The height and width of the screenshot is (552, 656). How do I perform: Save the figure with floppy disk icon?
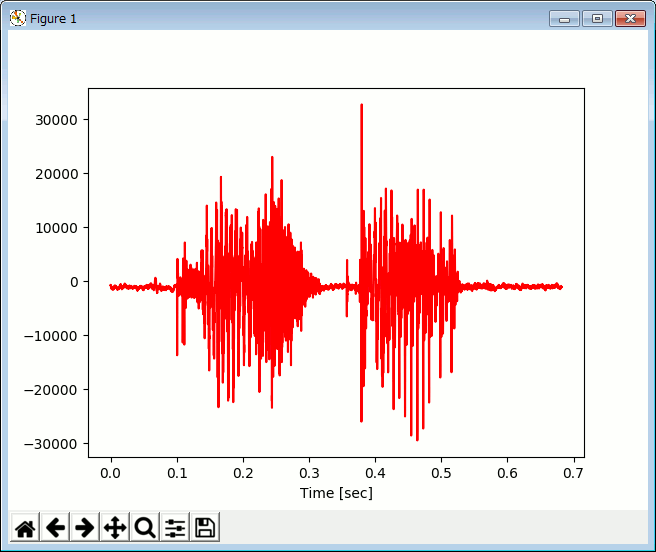click(x=205, y=527)
